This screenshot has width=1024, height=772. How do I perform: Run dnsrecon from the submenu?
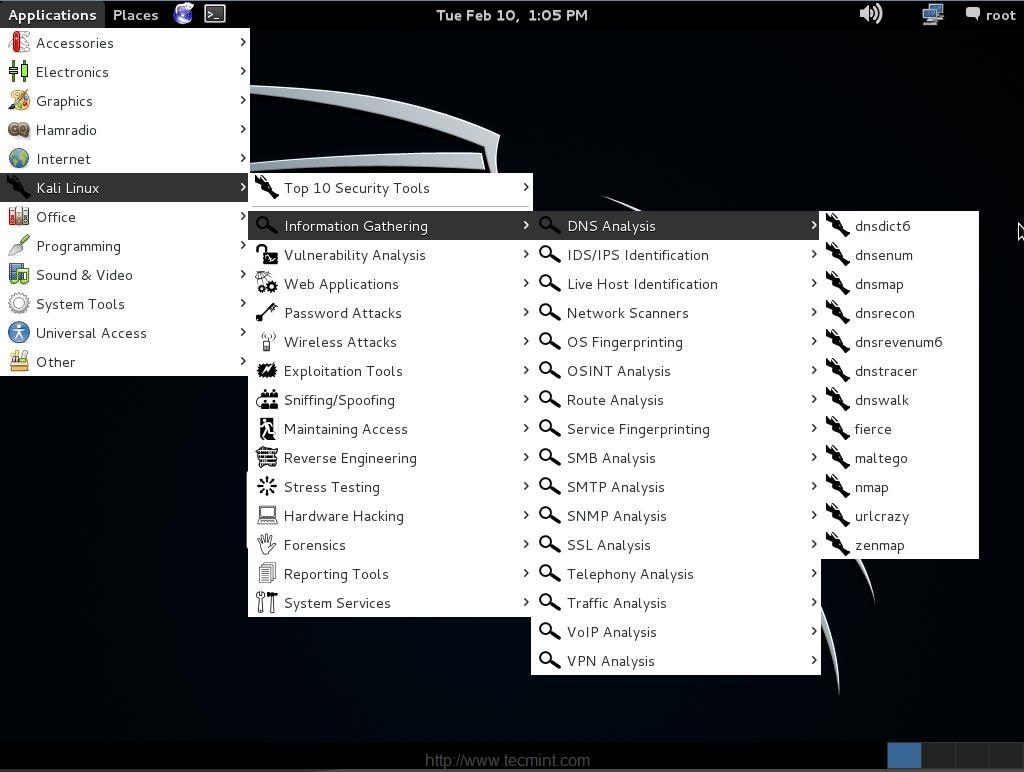point(884,313)
